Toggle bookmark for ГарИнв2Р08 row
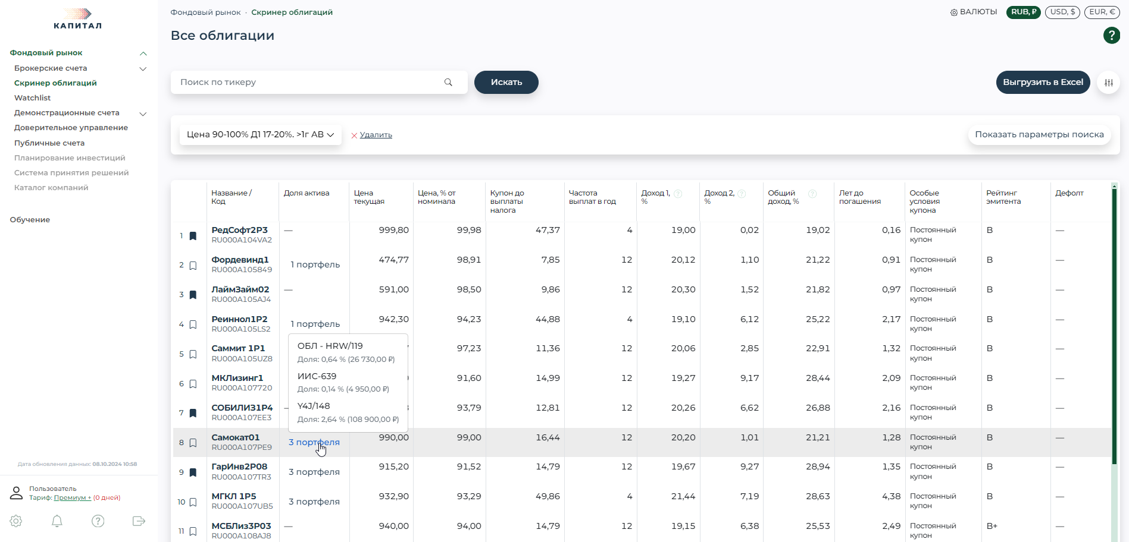 (193, 472)
